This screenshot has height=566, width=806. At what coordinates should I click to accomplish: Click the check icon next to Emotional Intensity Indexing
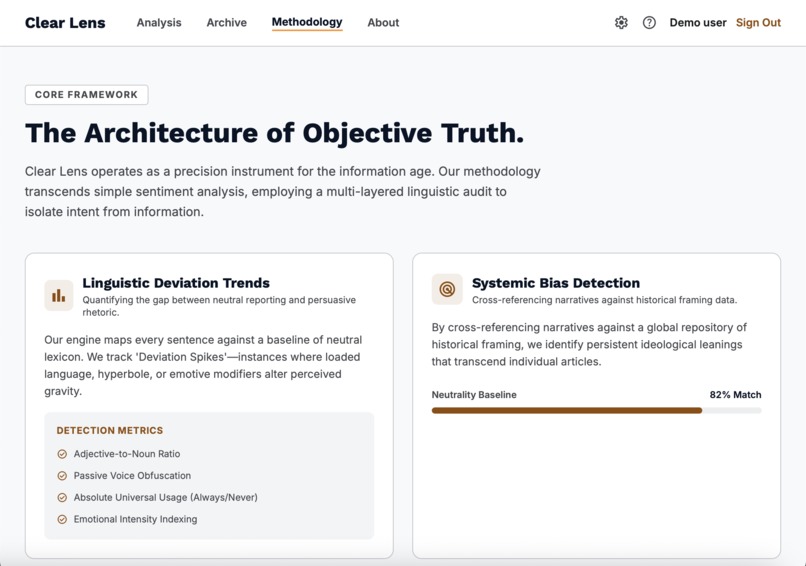click(62, 519)
